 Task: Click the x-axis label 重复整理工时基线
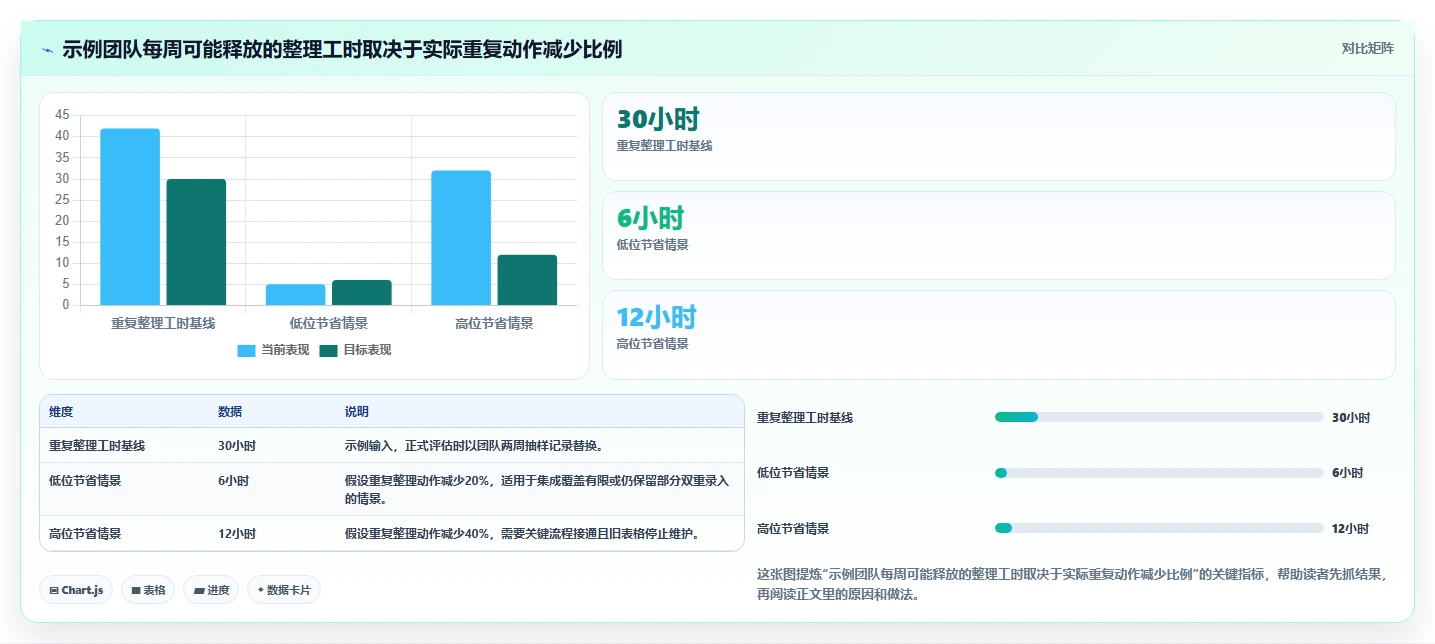[163, 323]
